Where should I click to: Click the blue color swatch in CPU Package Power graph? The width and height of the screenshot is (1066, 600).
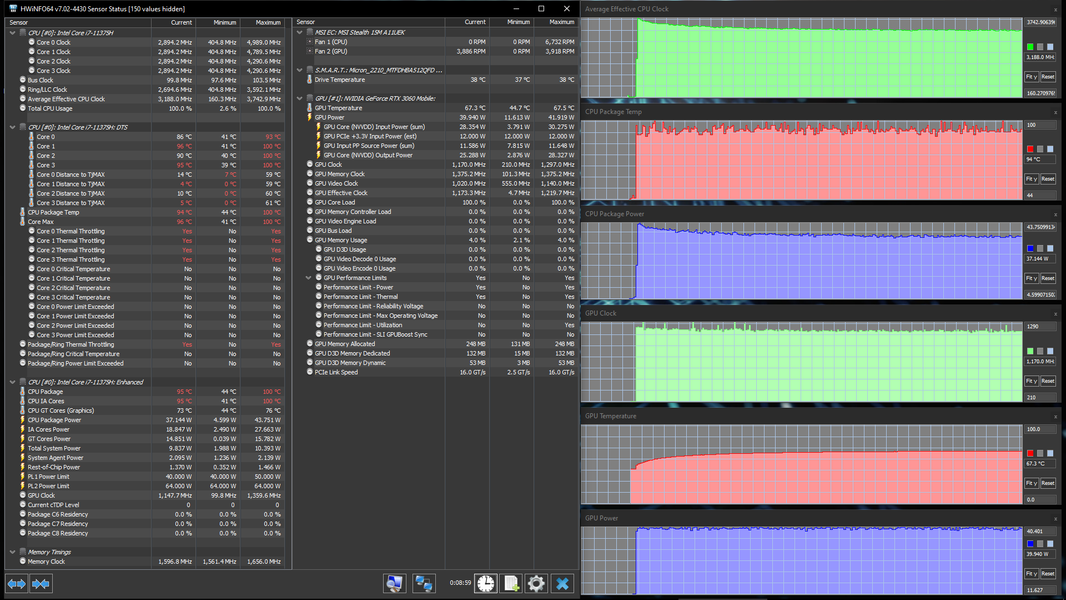[1030, 249]
